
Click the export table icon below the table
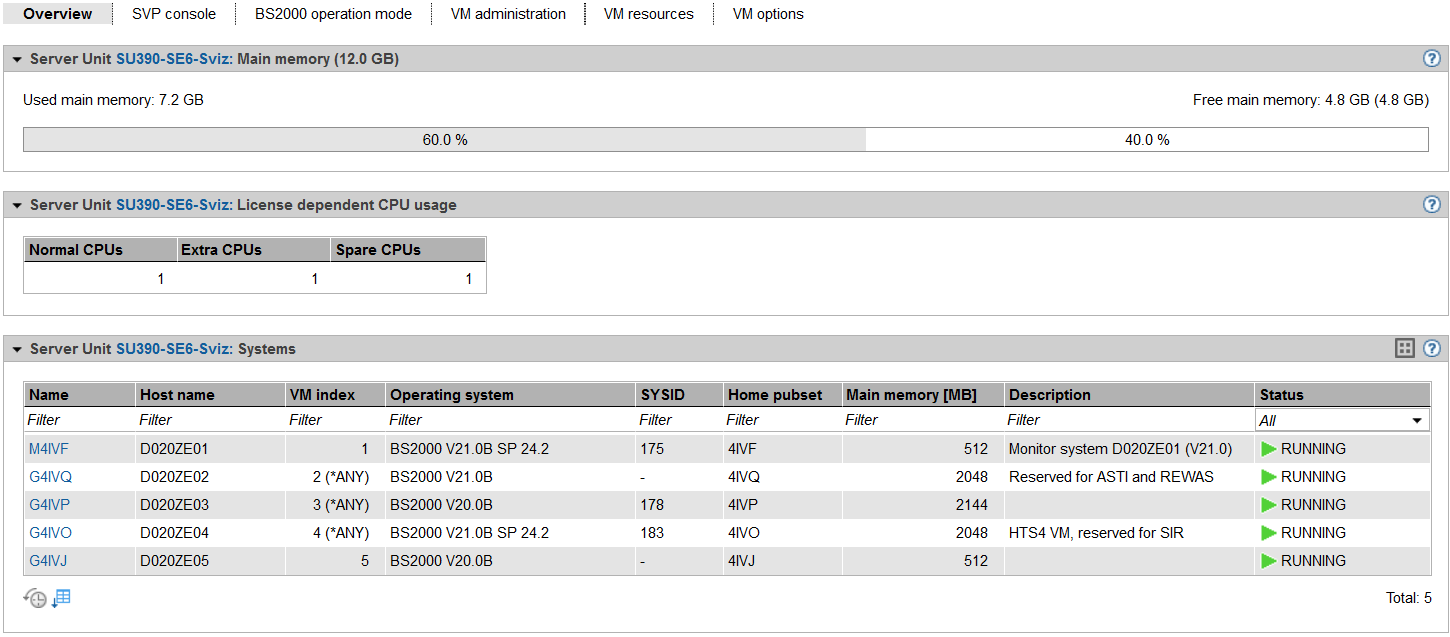[62, 598]
